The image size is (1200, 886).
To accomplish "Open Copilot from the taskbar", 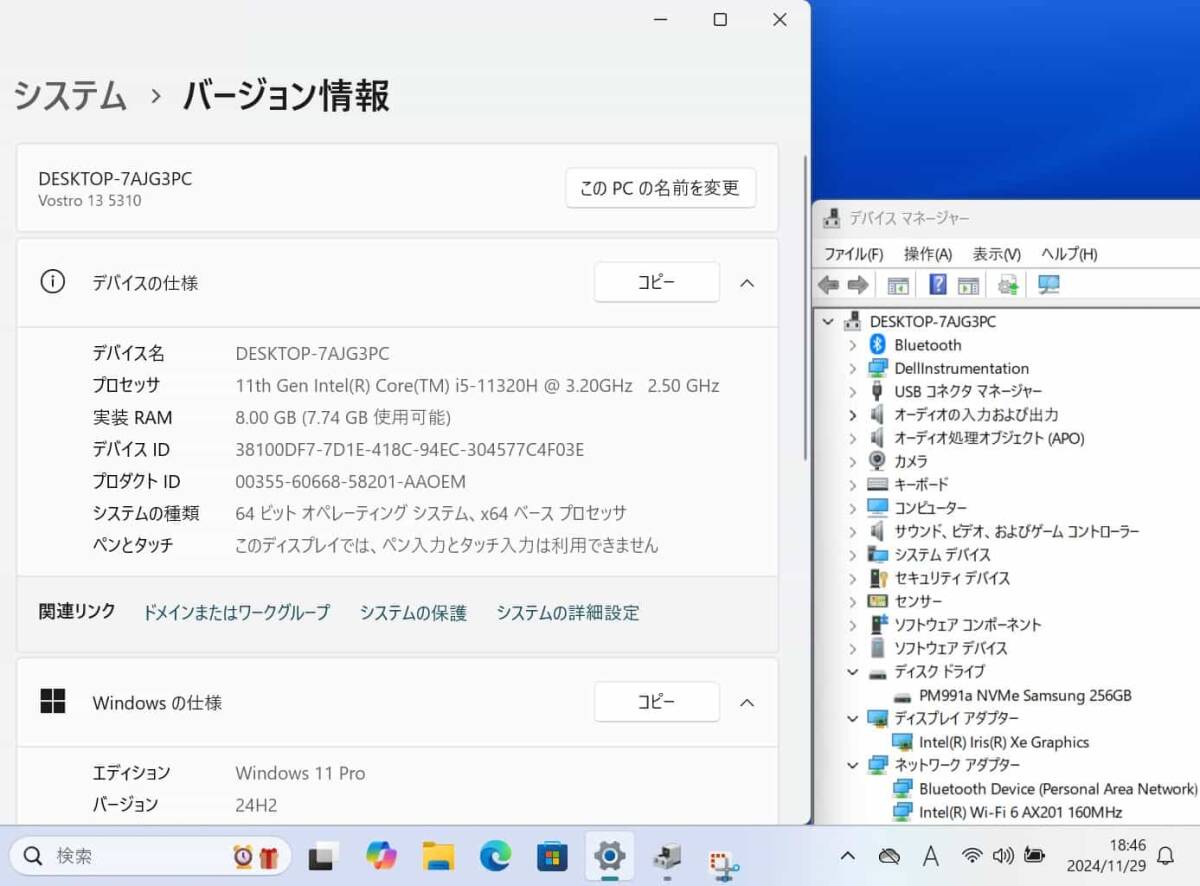I will [381, 856].
